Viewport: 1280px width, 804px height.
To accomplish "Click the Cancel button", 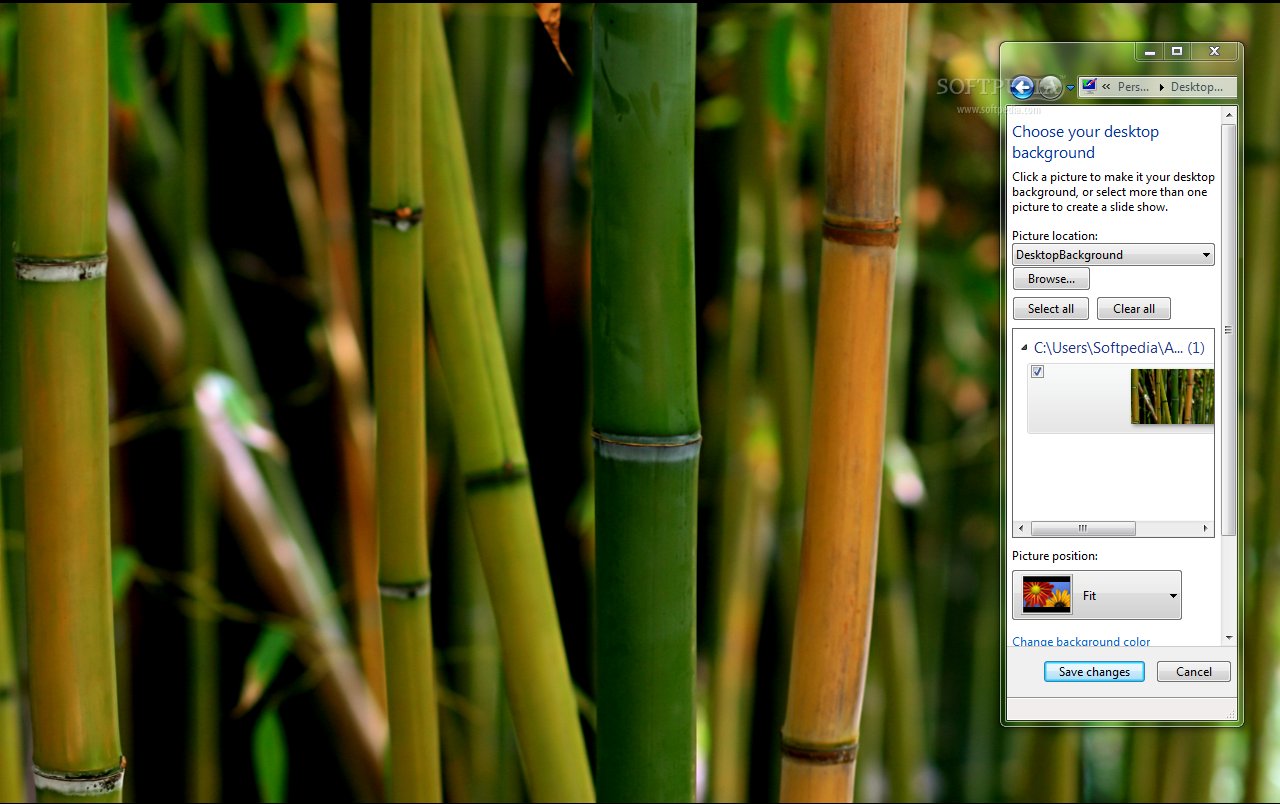I will point(1193,672).
